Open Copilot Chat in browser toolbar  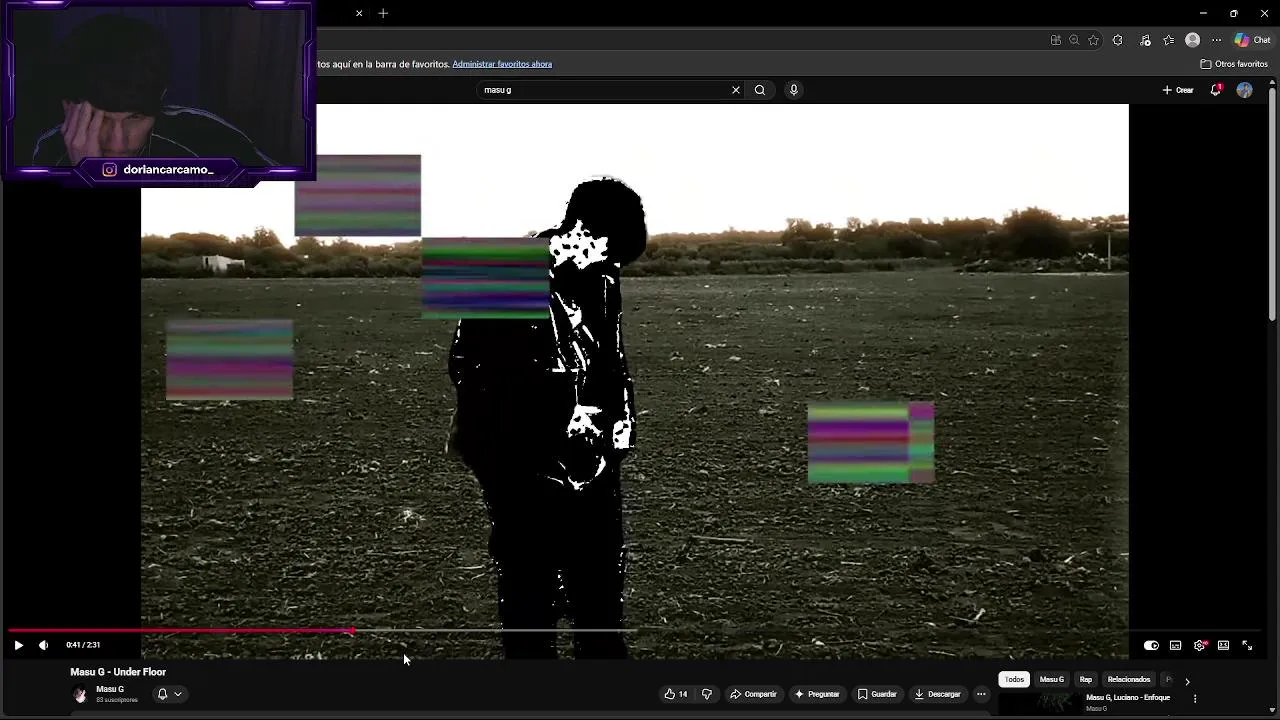coord(1253,40)
